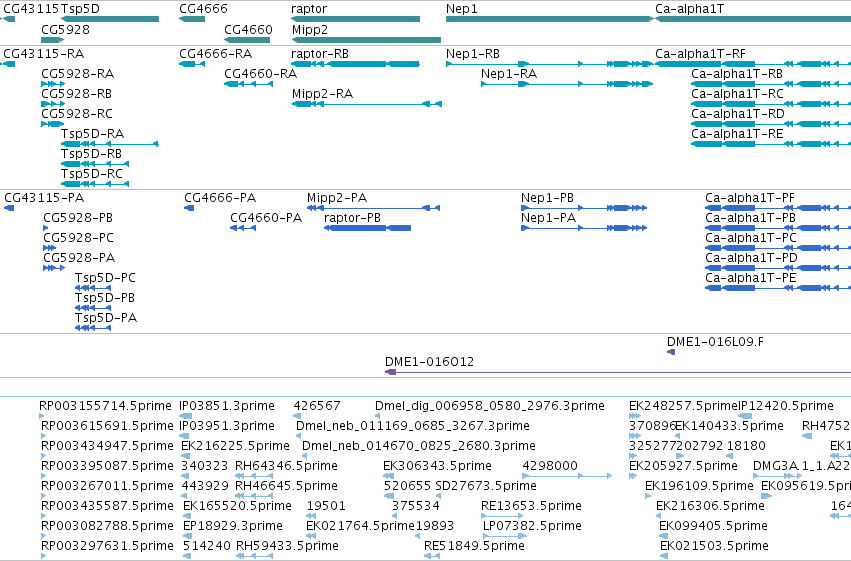This screenshot has width=851, height=561.
Task: Select the Tsp5D gene feature
Action: (x=110, y=19)
